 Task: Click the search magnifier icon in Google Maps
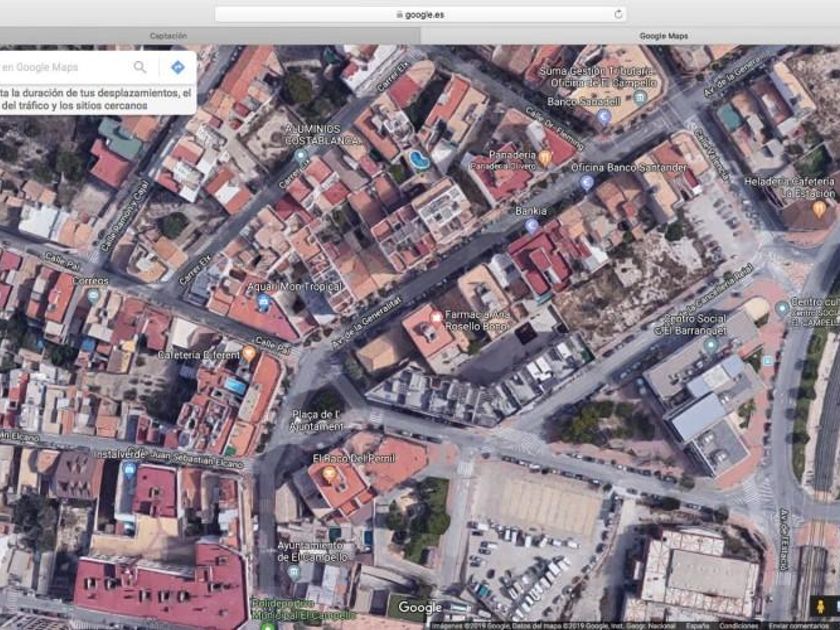(140, 67)
